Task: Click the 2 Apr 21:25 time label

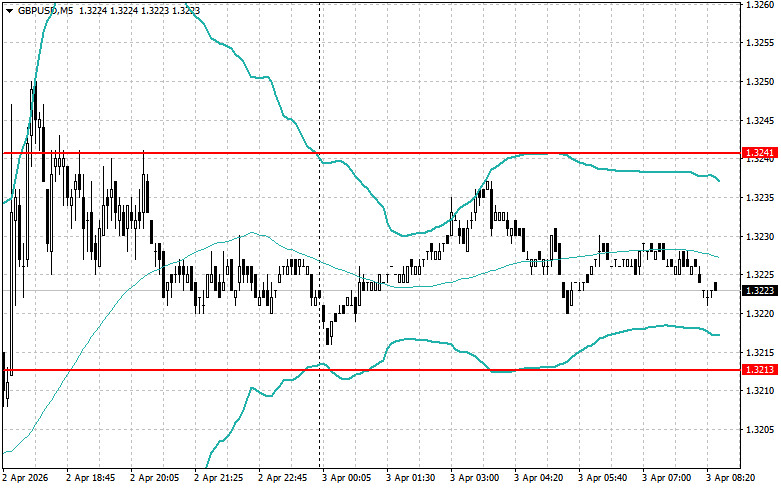Action: [219, 478]
